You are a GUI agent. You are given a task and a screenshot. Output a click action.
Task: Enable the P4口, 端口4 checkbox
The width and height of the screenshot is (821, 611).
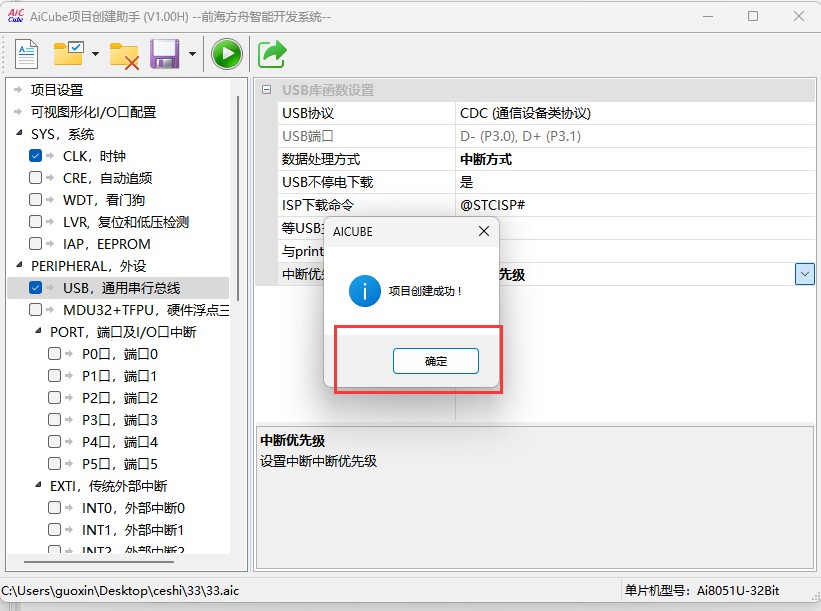pyautogui.click(x=54, y=441)
